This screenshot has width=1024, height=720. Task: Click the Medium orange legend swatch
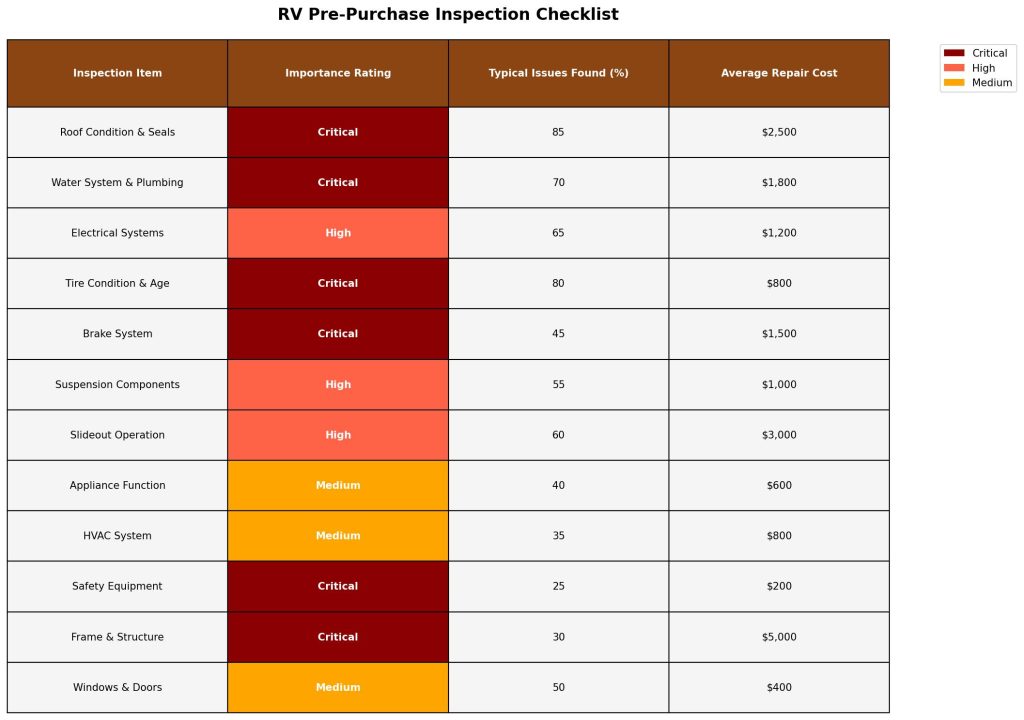pyautogui.click(x=954, y=83)
